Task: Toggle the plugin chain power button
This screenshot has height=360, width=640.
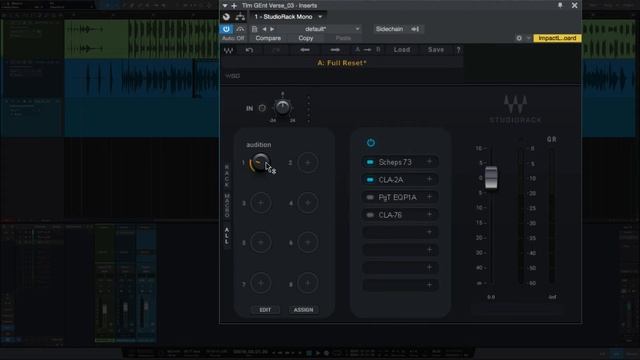Action: 371,142
